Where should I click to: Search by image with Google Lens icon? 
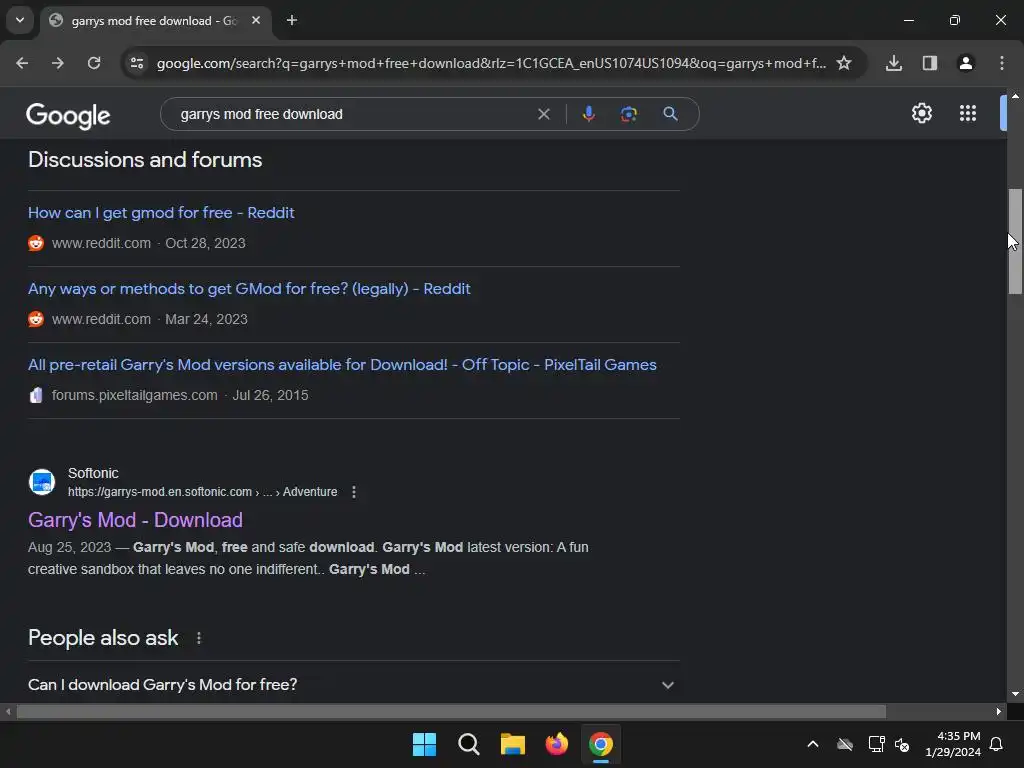pyautogui.click(x=629, y=114)
